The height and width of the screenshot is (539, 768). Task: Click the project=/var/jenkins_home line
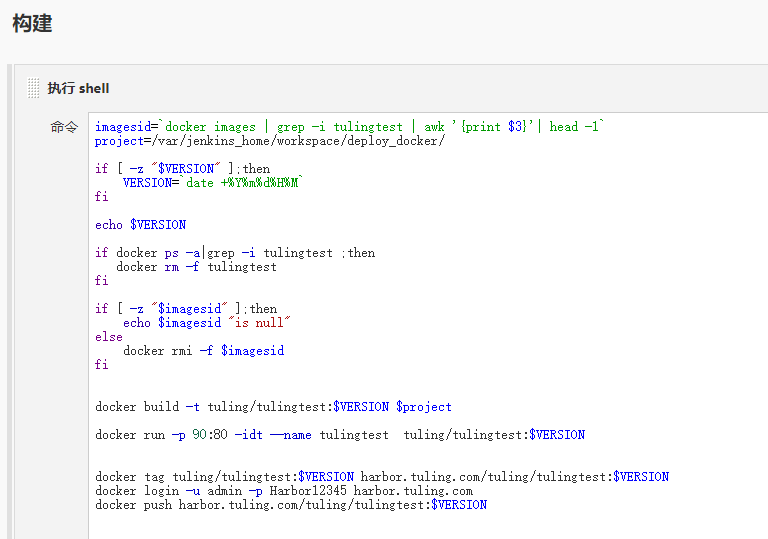[x=270, y=141]
